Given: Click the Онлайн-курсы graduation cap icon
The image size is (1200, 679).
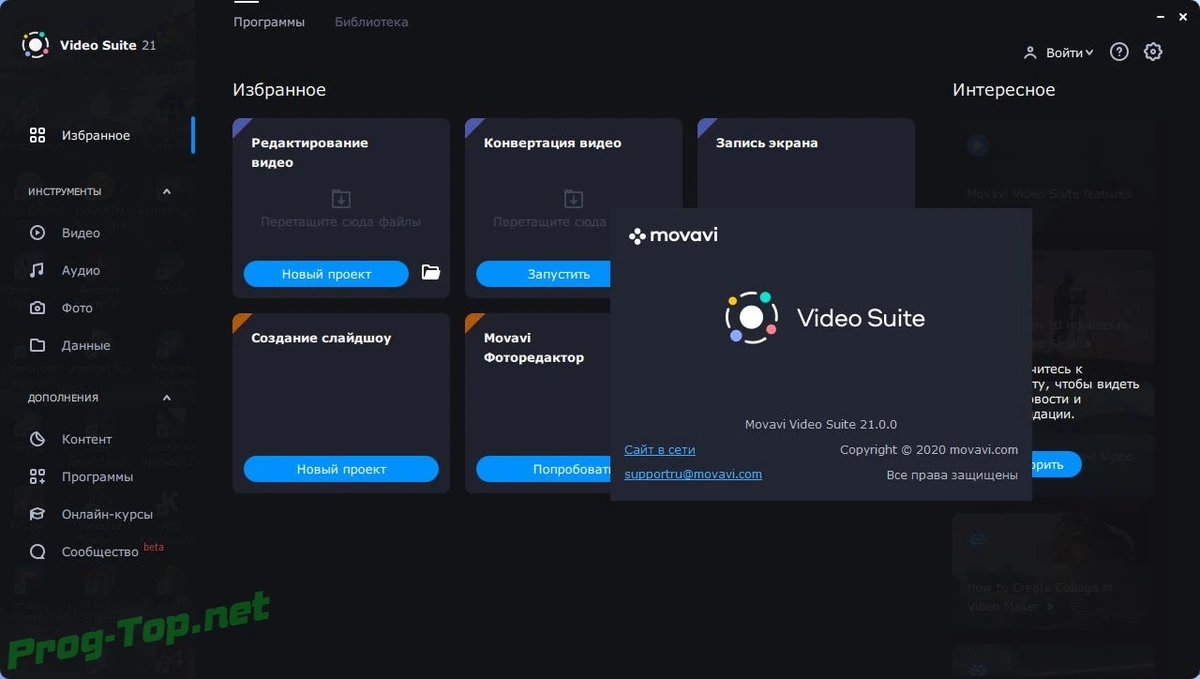Looking at the screenshot, I should 37,514.
